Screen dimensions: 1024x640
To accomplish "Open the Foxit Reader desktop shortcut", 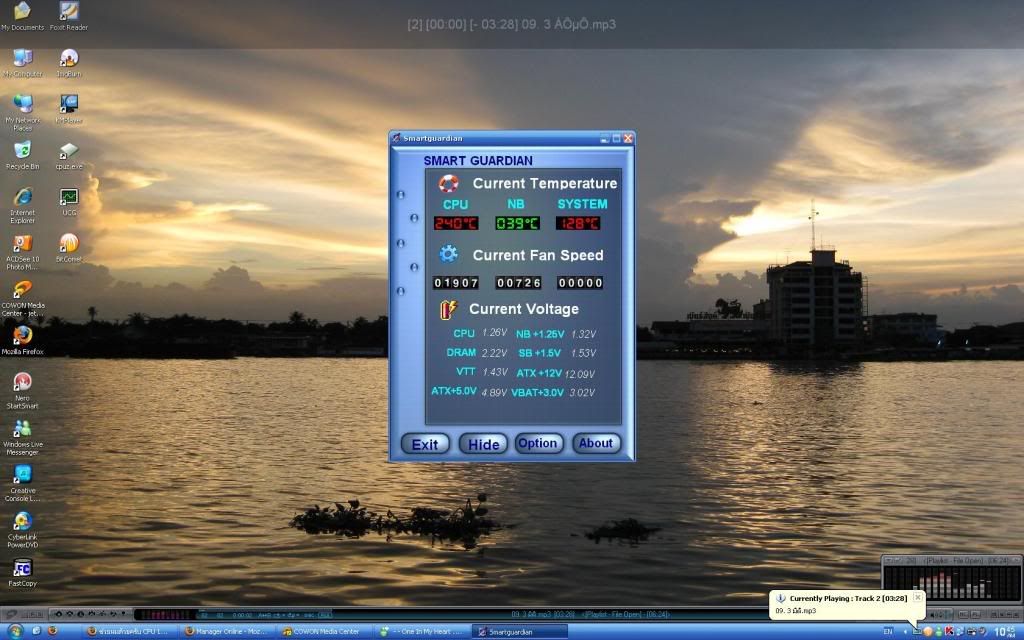I will 69,13.
